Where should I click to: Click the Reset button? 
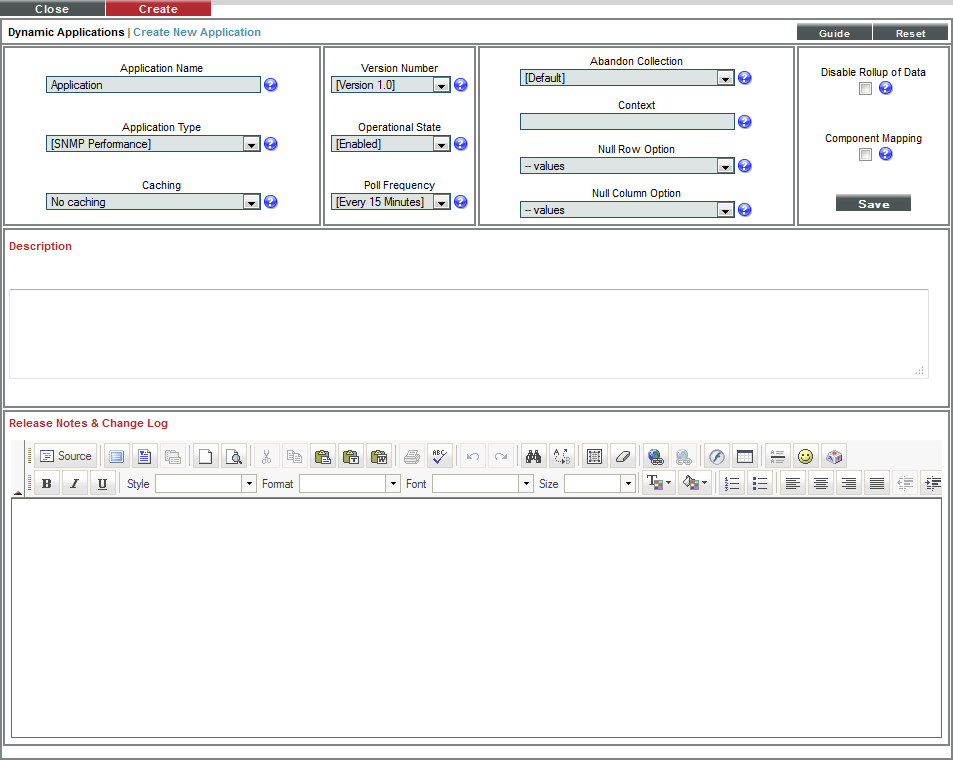click(910, 33)
